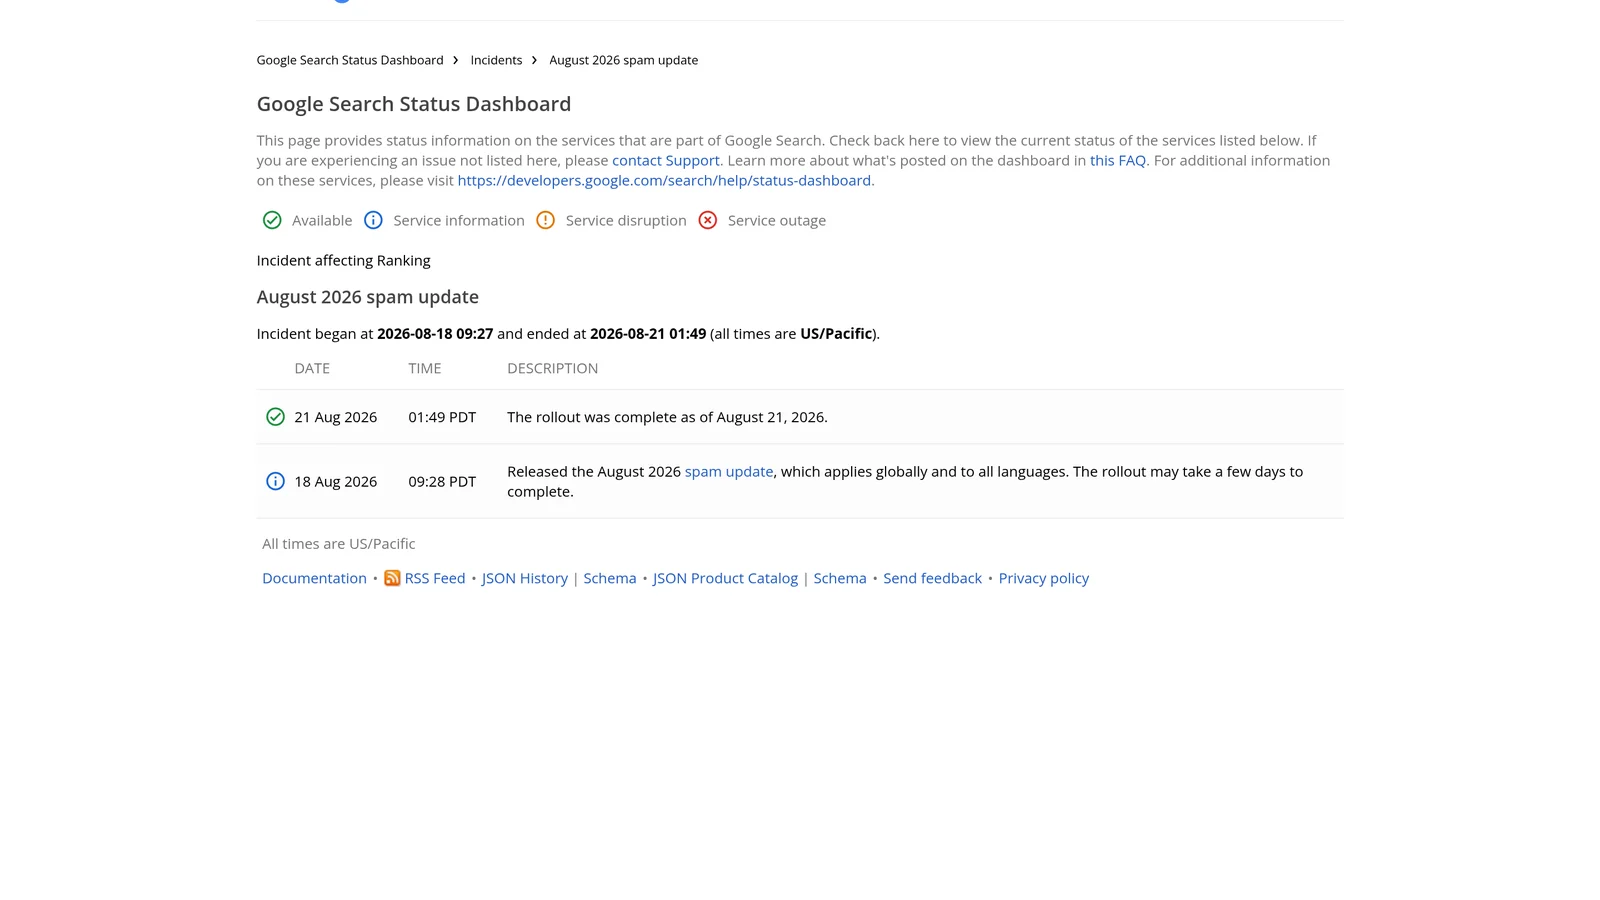Open the Schema link after JSON History
The width and height of the screenshot is (1600, 900).
(x=610, y=578)
